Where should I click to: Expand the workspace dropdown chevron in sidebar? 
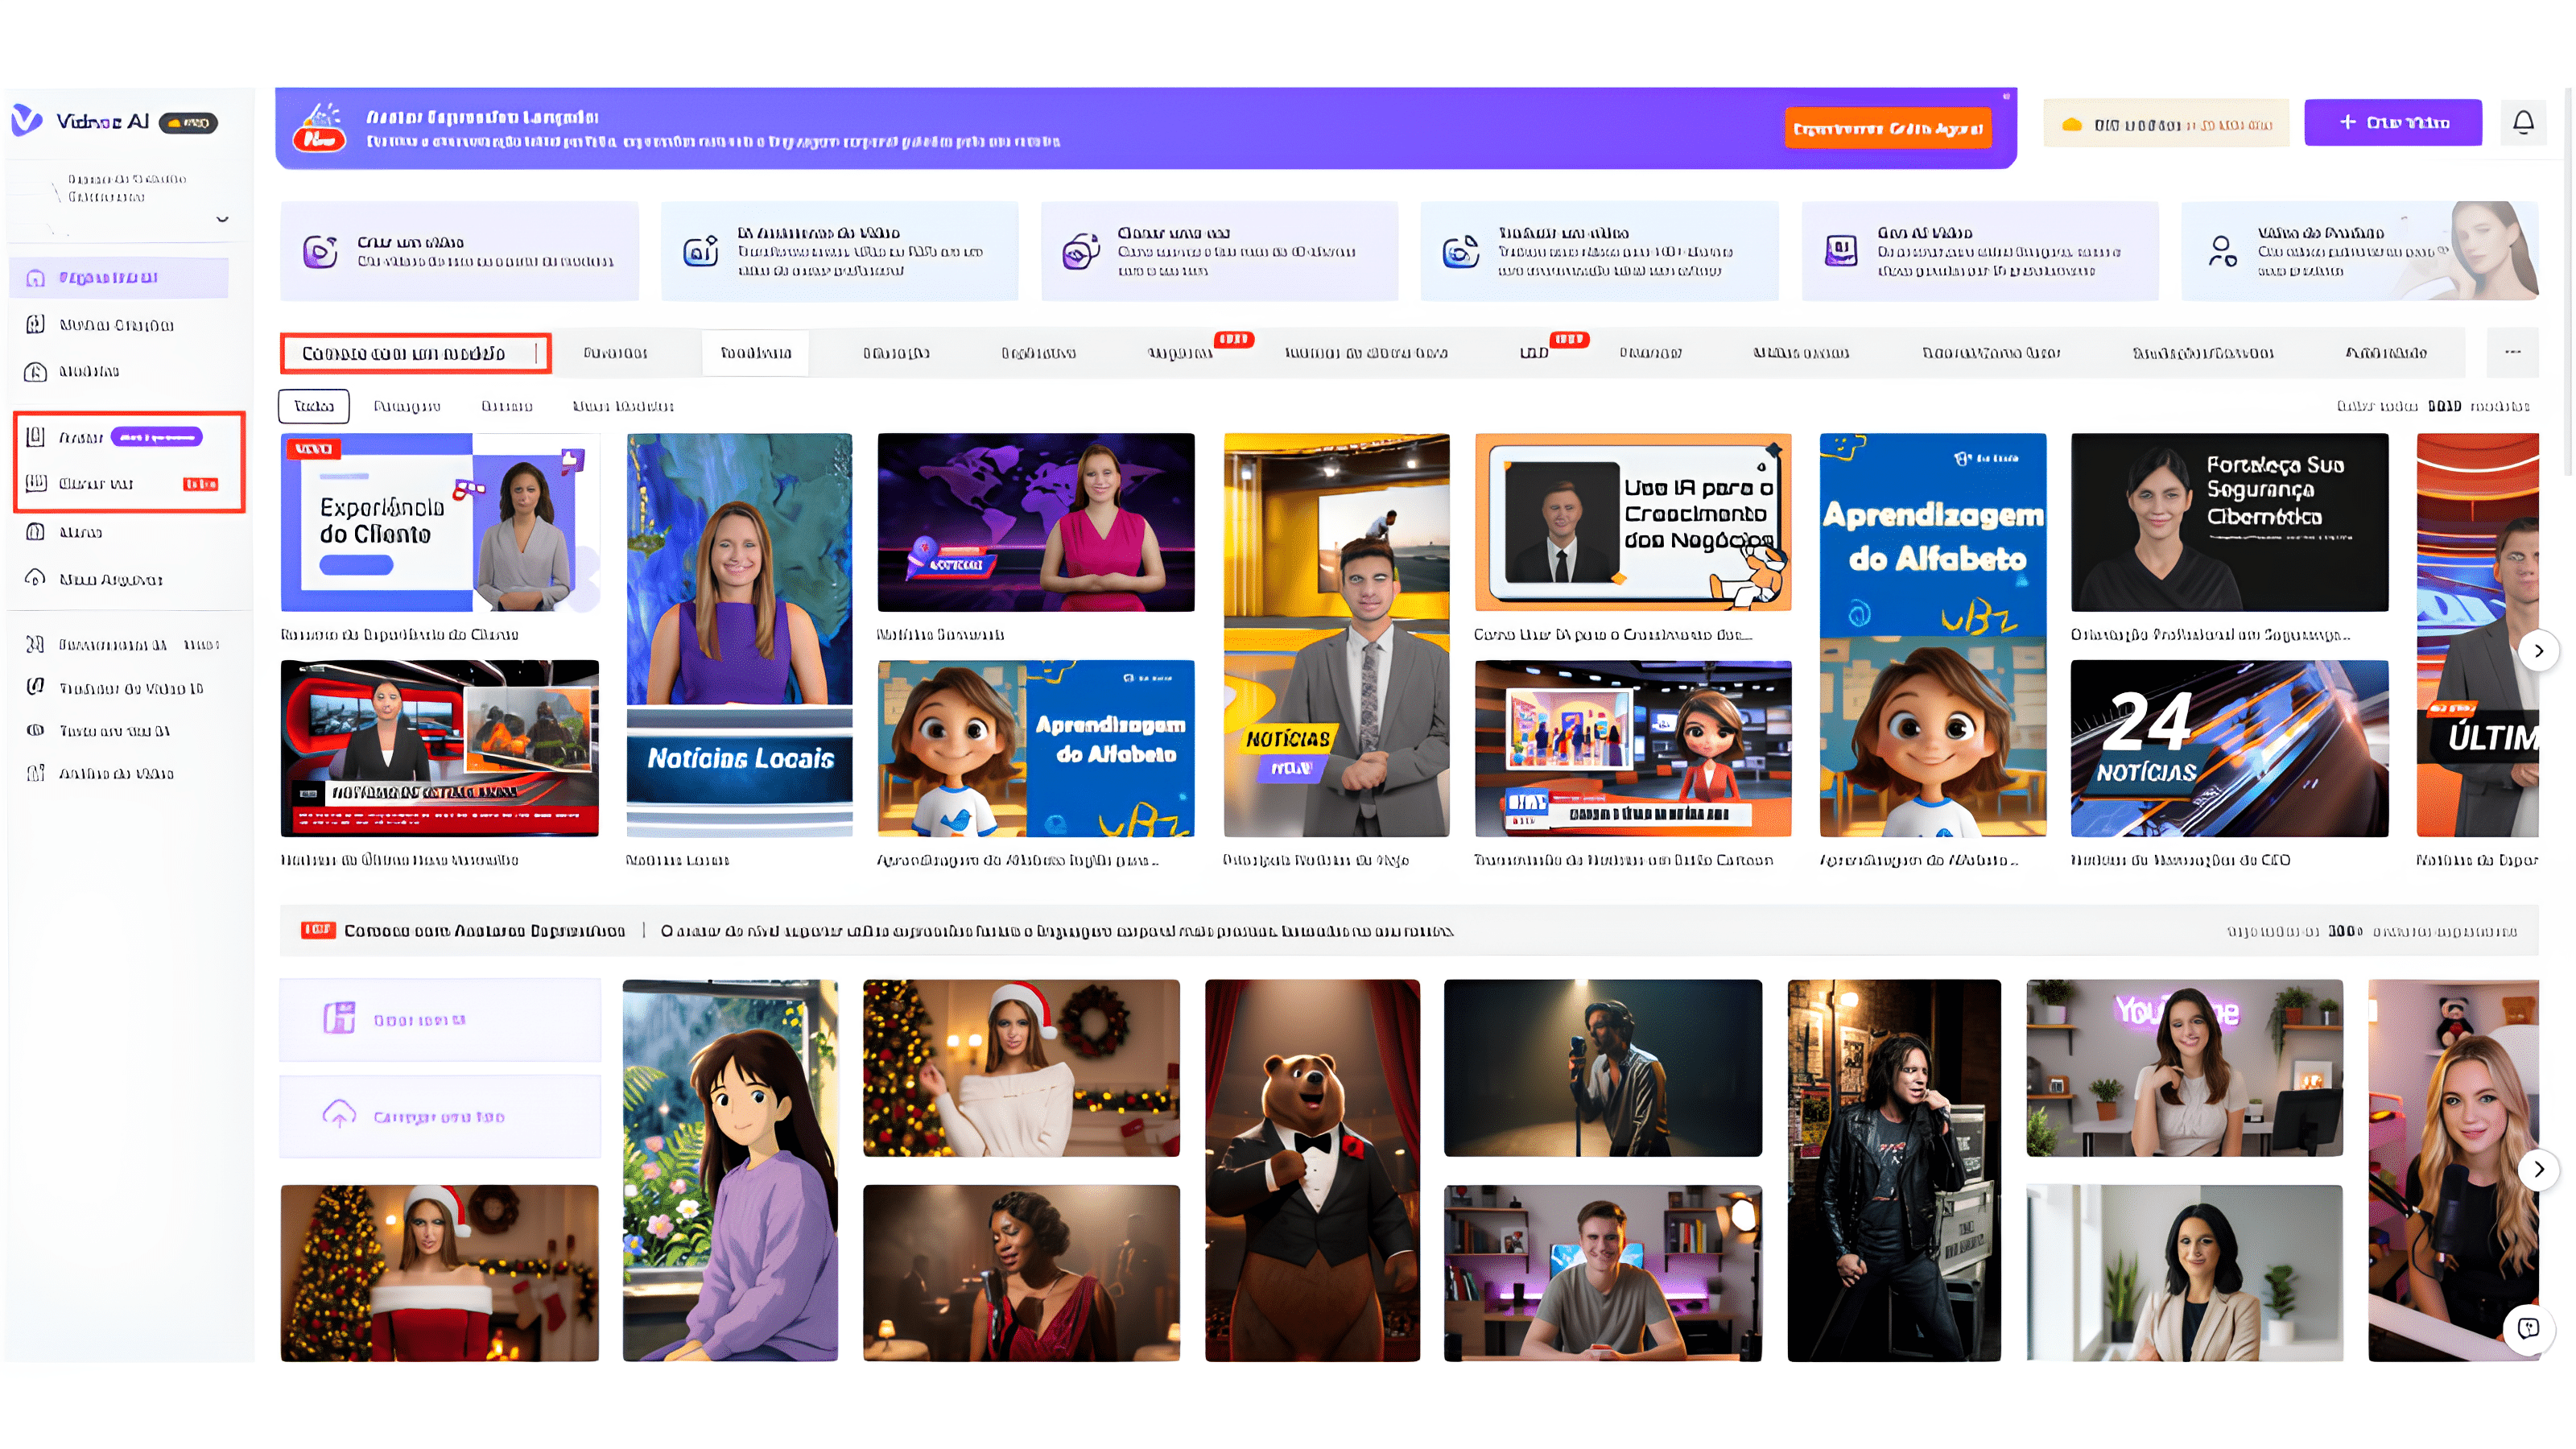coord(222,219)
